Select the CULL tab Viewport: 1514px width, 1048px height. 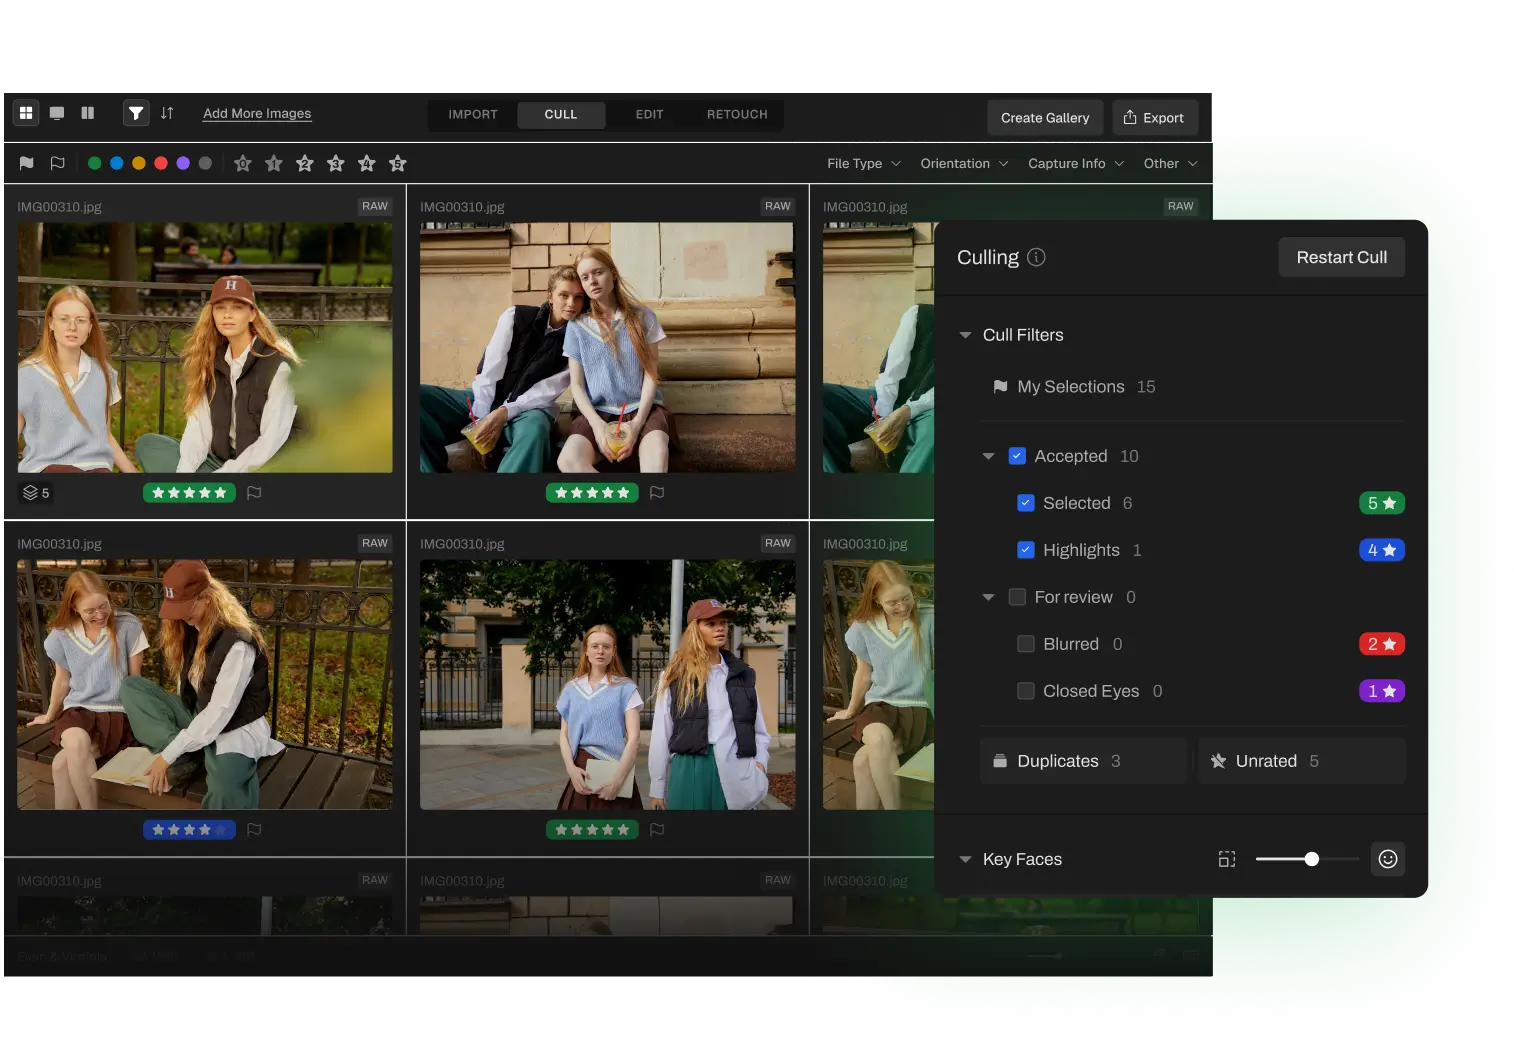[x=561, y=115]
